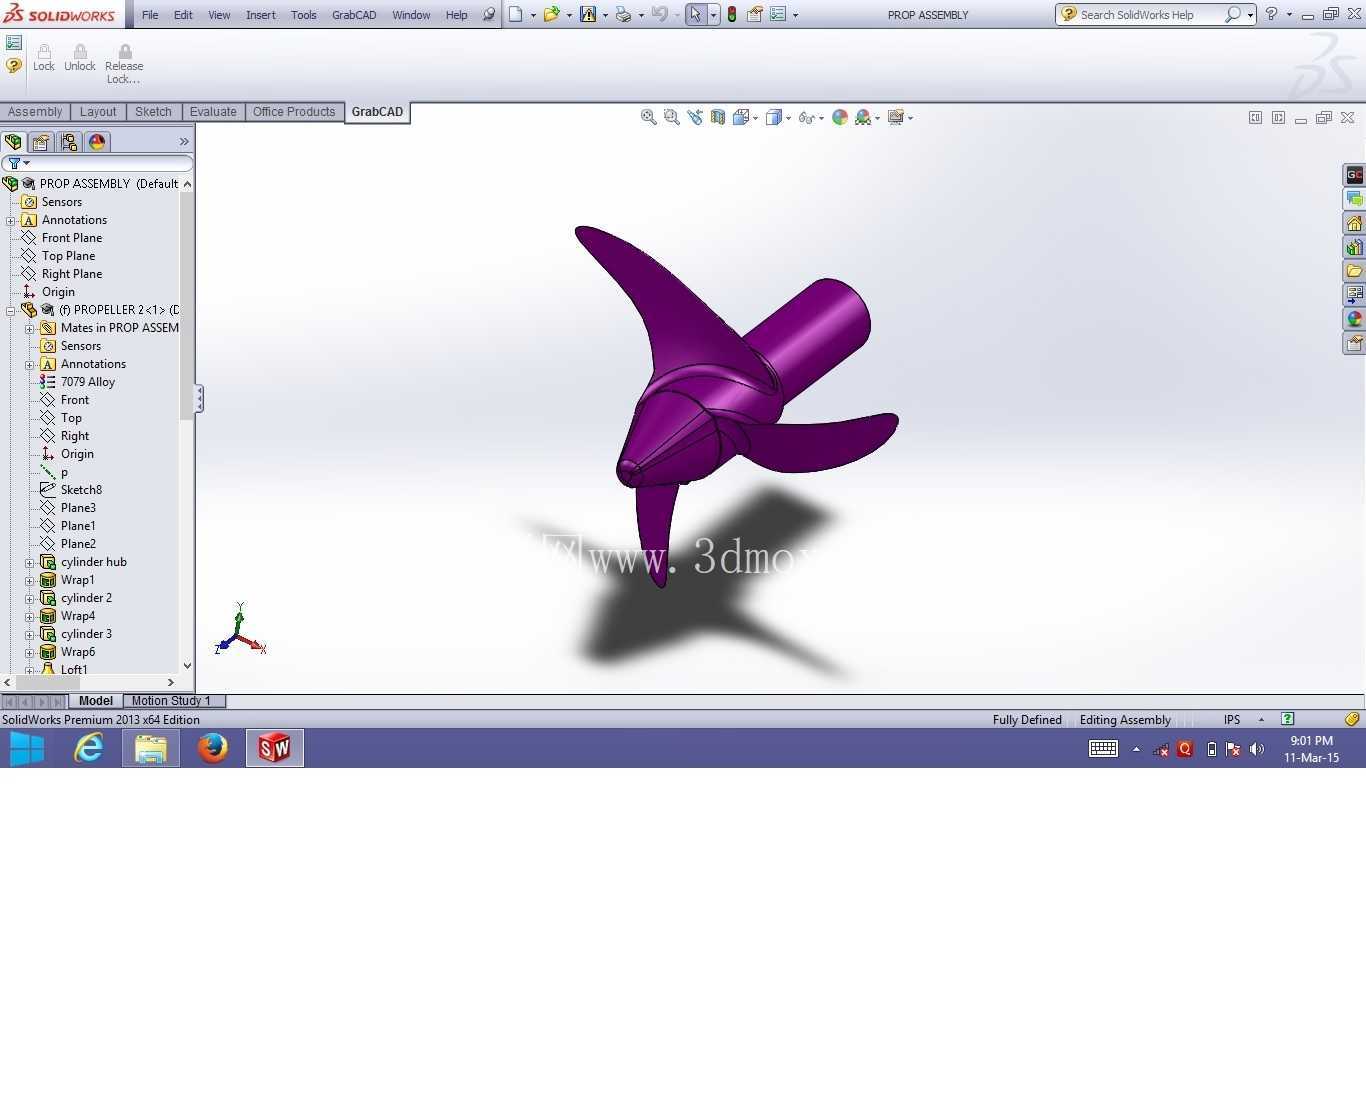The height and width of the screenshot is (1116, 1366).
Task: Open the Select tool dropdown arrow
Action: (713, 15)
